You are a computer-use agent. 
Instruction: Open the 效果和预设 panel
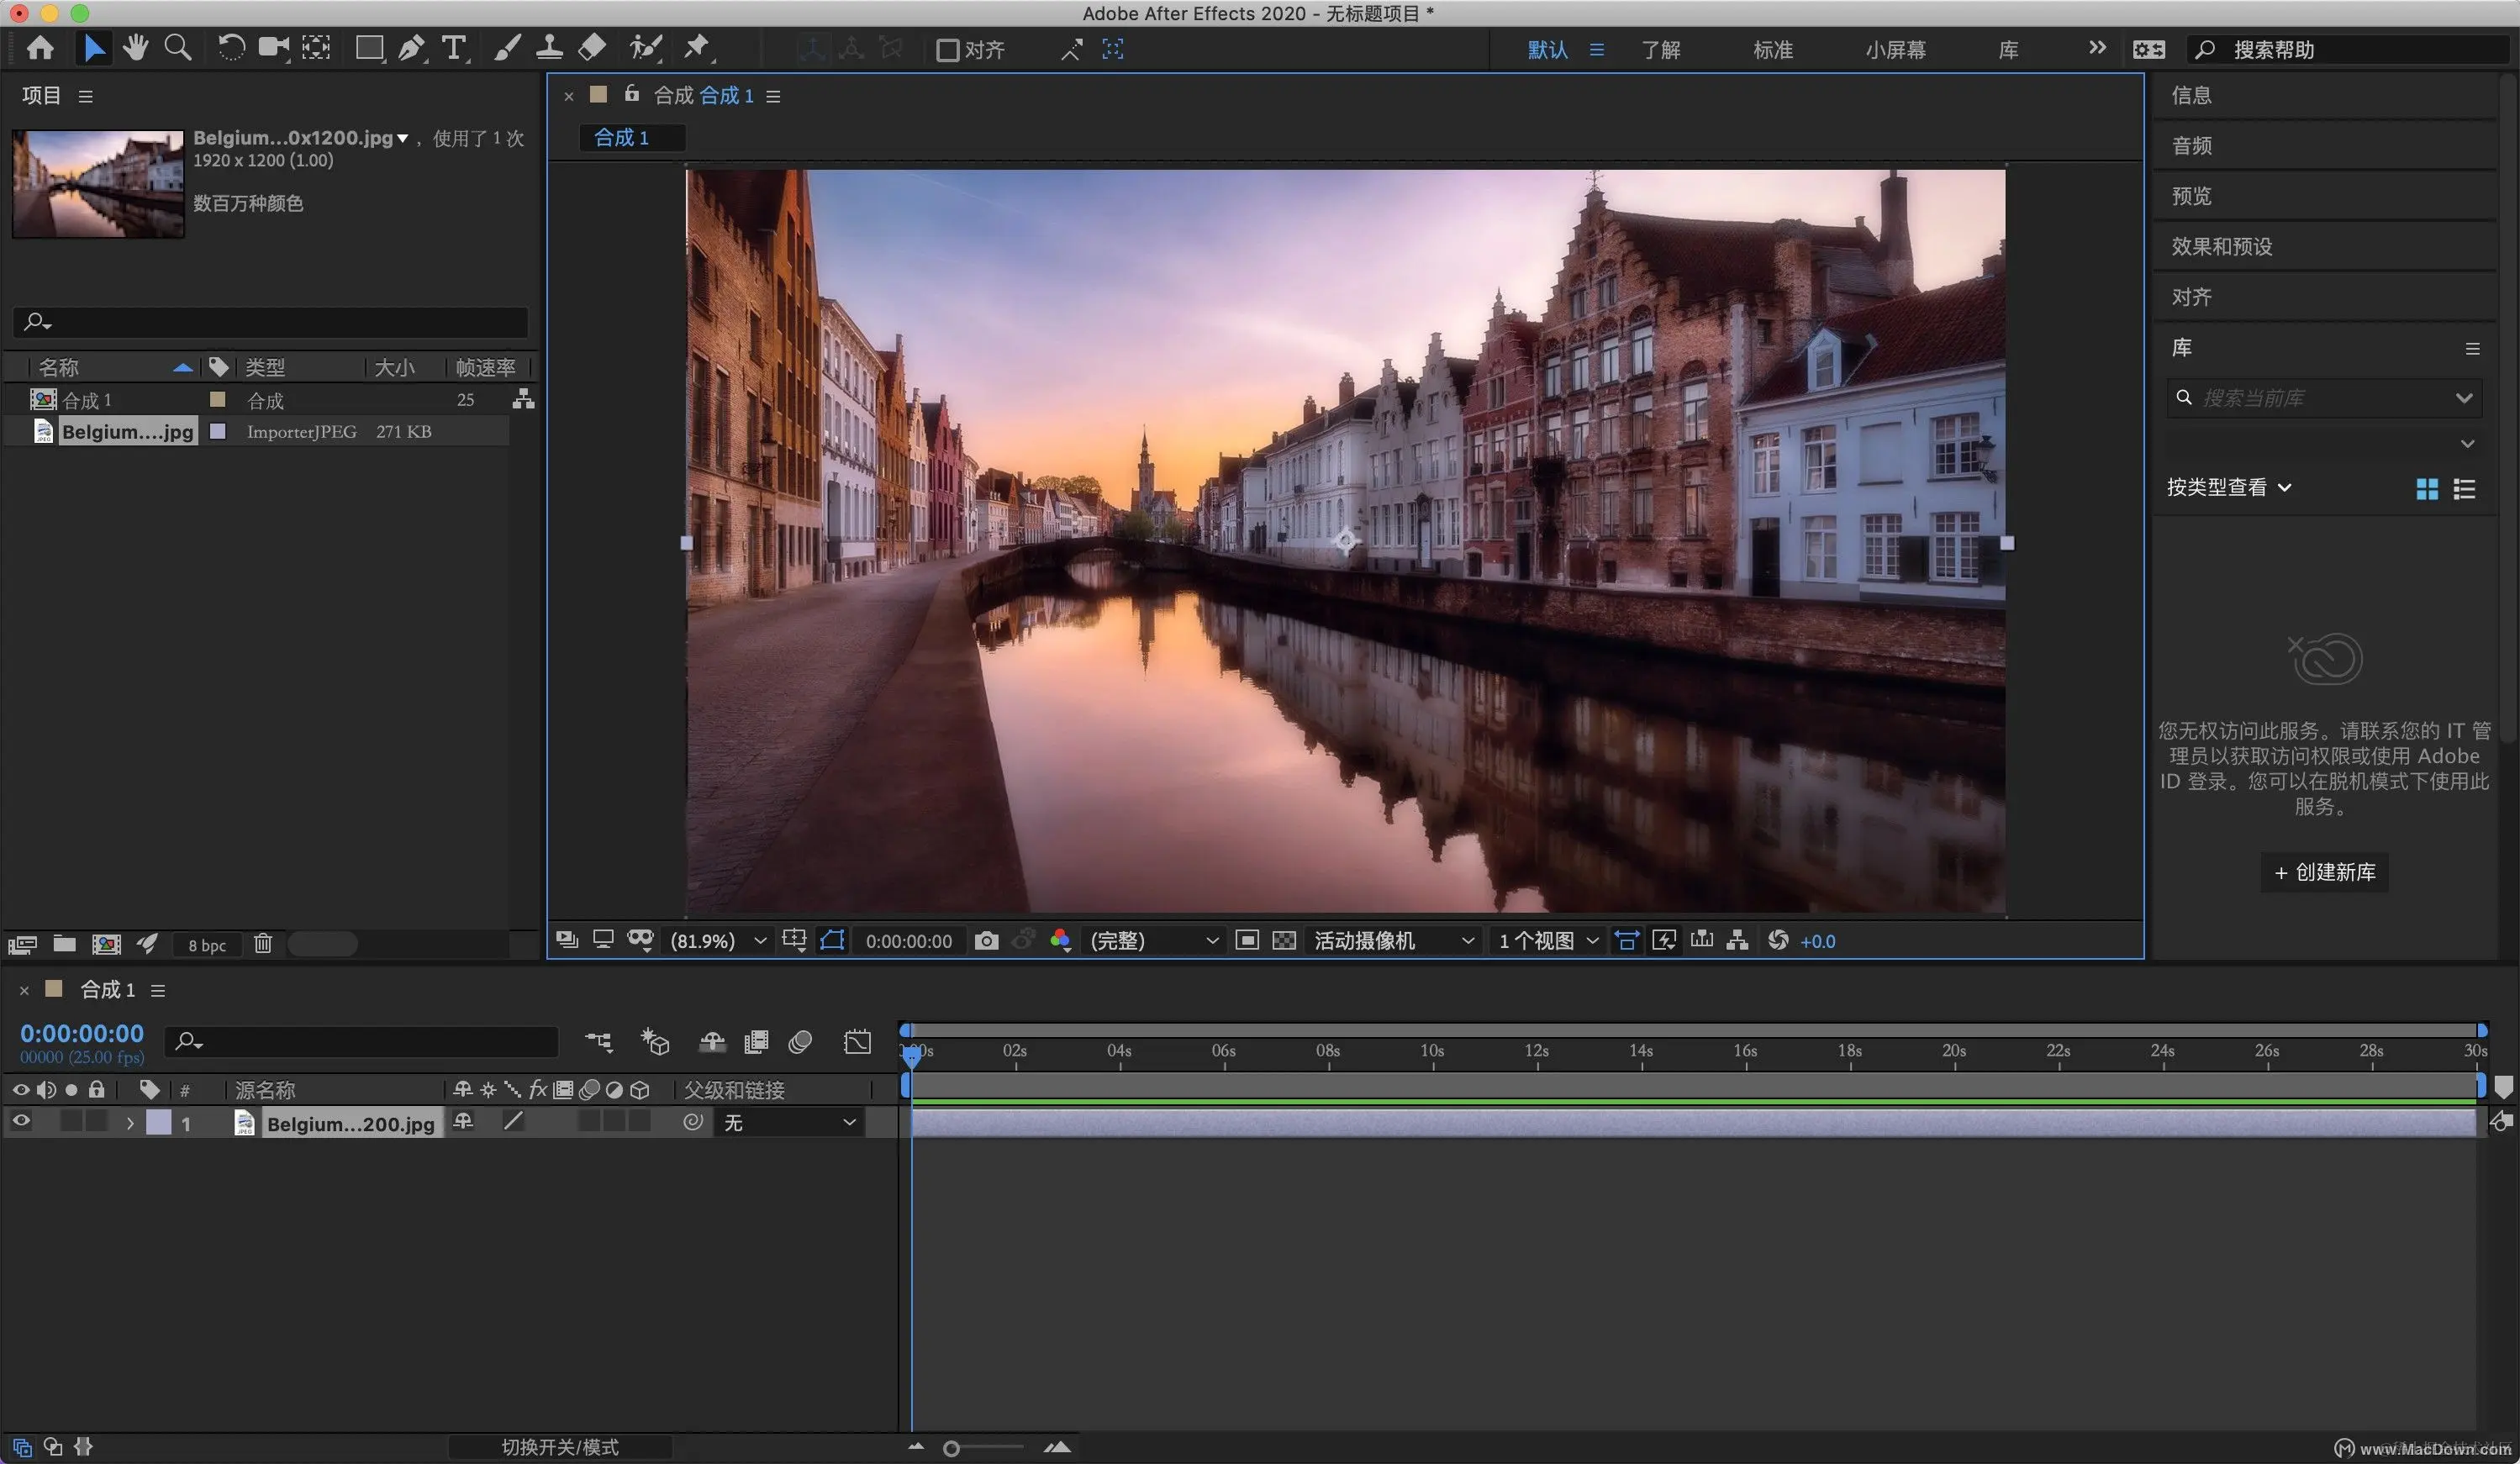(2221, 246)
